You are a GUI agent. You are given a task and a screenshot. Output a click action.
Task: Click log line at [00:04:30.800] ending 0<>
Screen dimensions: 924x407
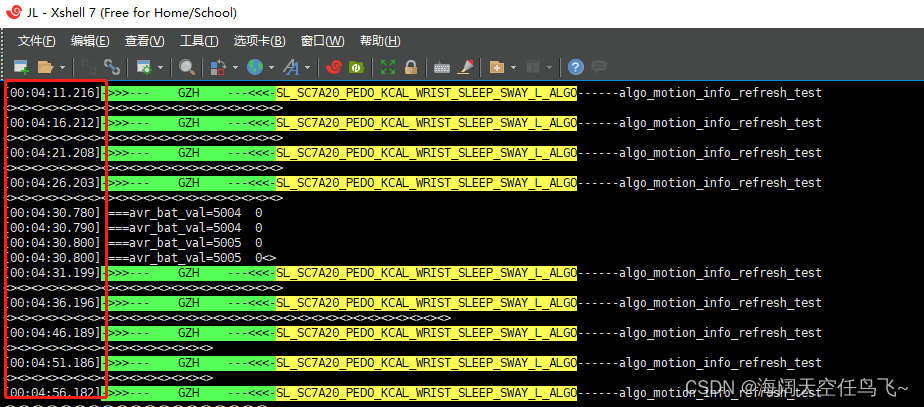(x=141, y=258)
